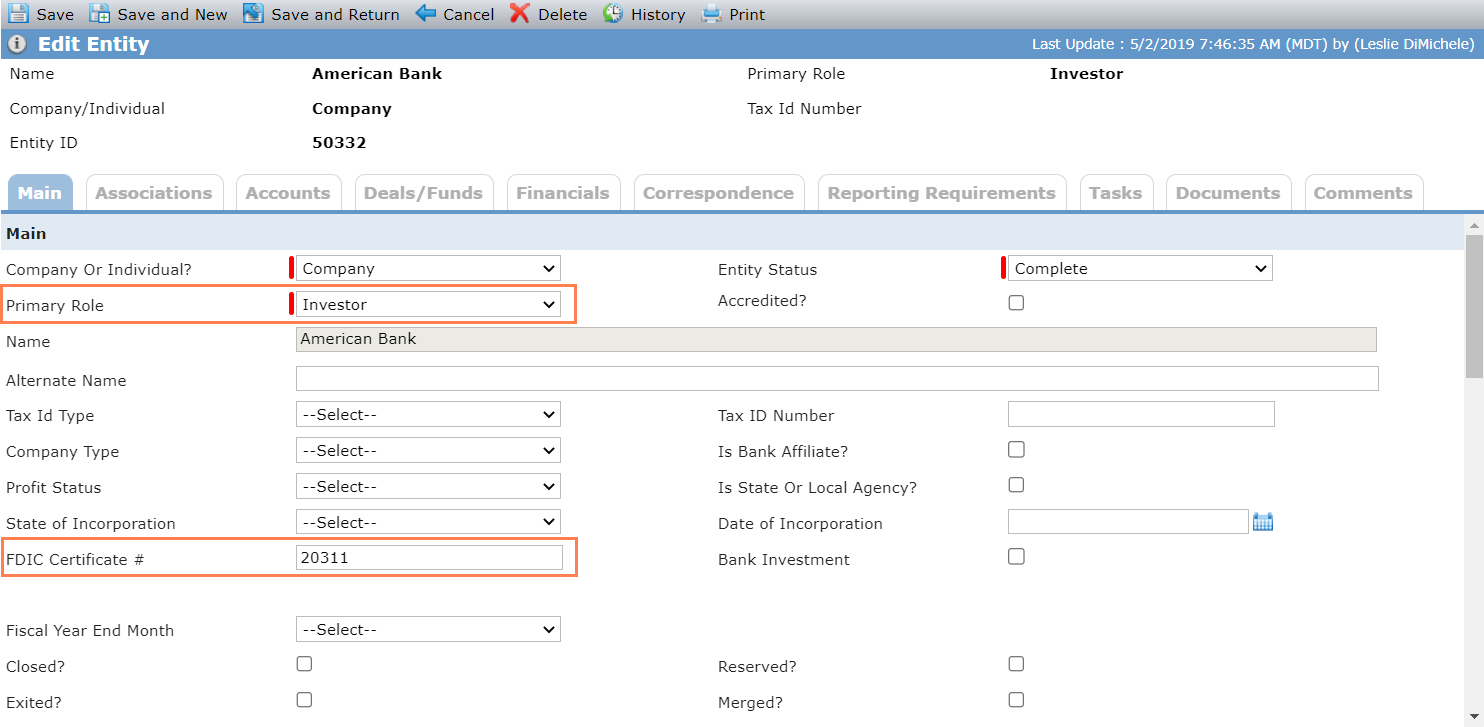The image size is (1484, 727).
Task: Click the red Delete X icon
Action: (520, 13)
